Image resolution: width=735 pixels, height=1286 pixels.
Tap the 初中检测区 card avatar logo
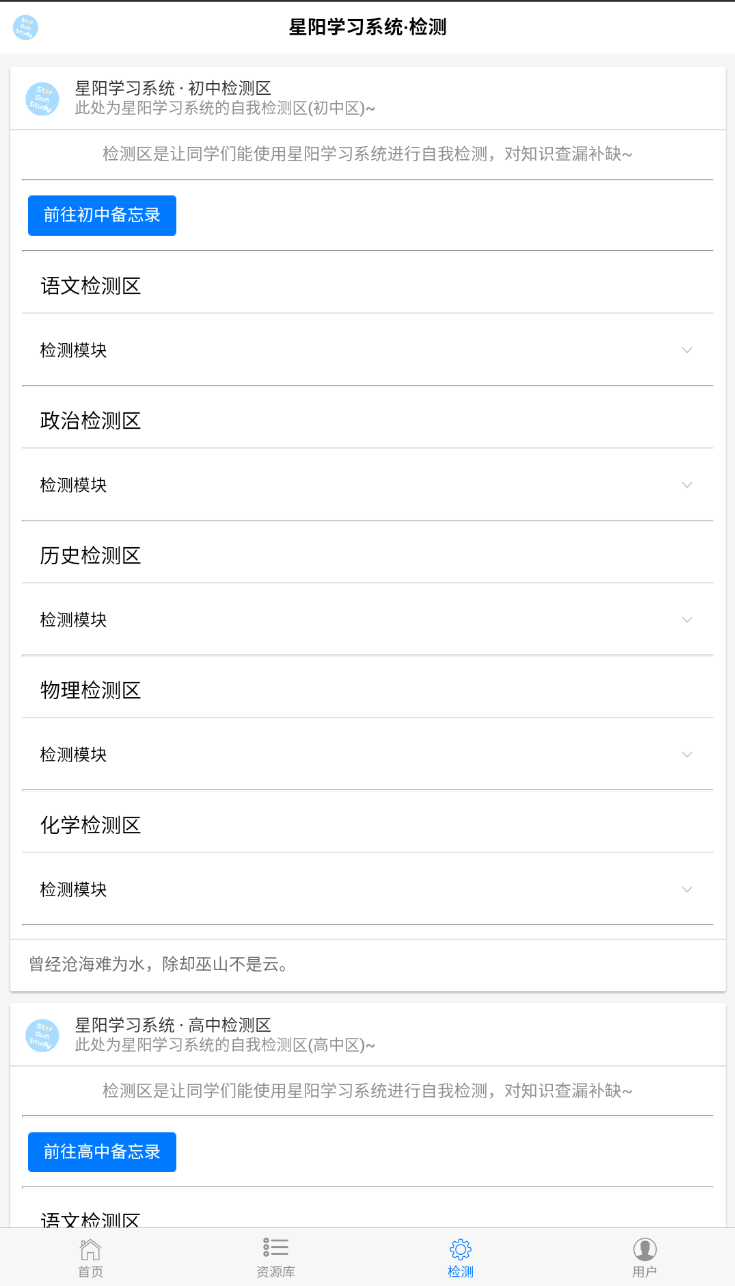pos(42,99)
